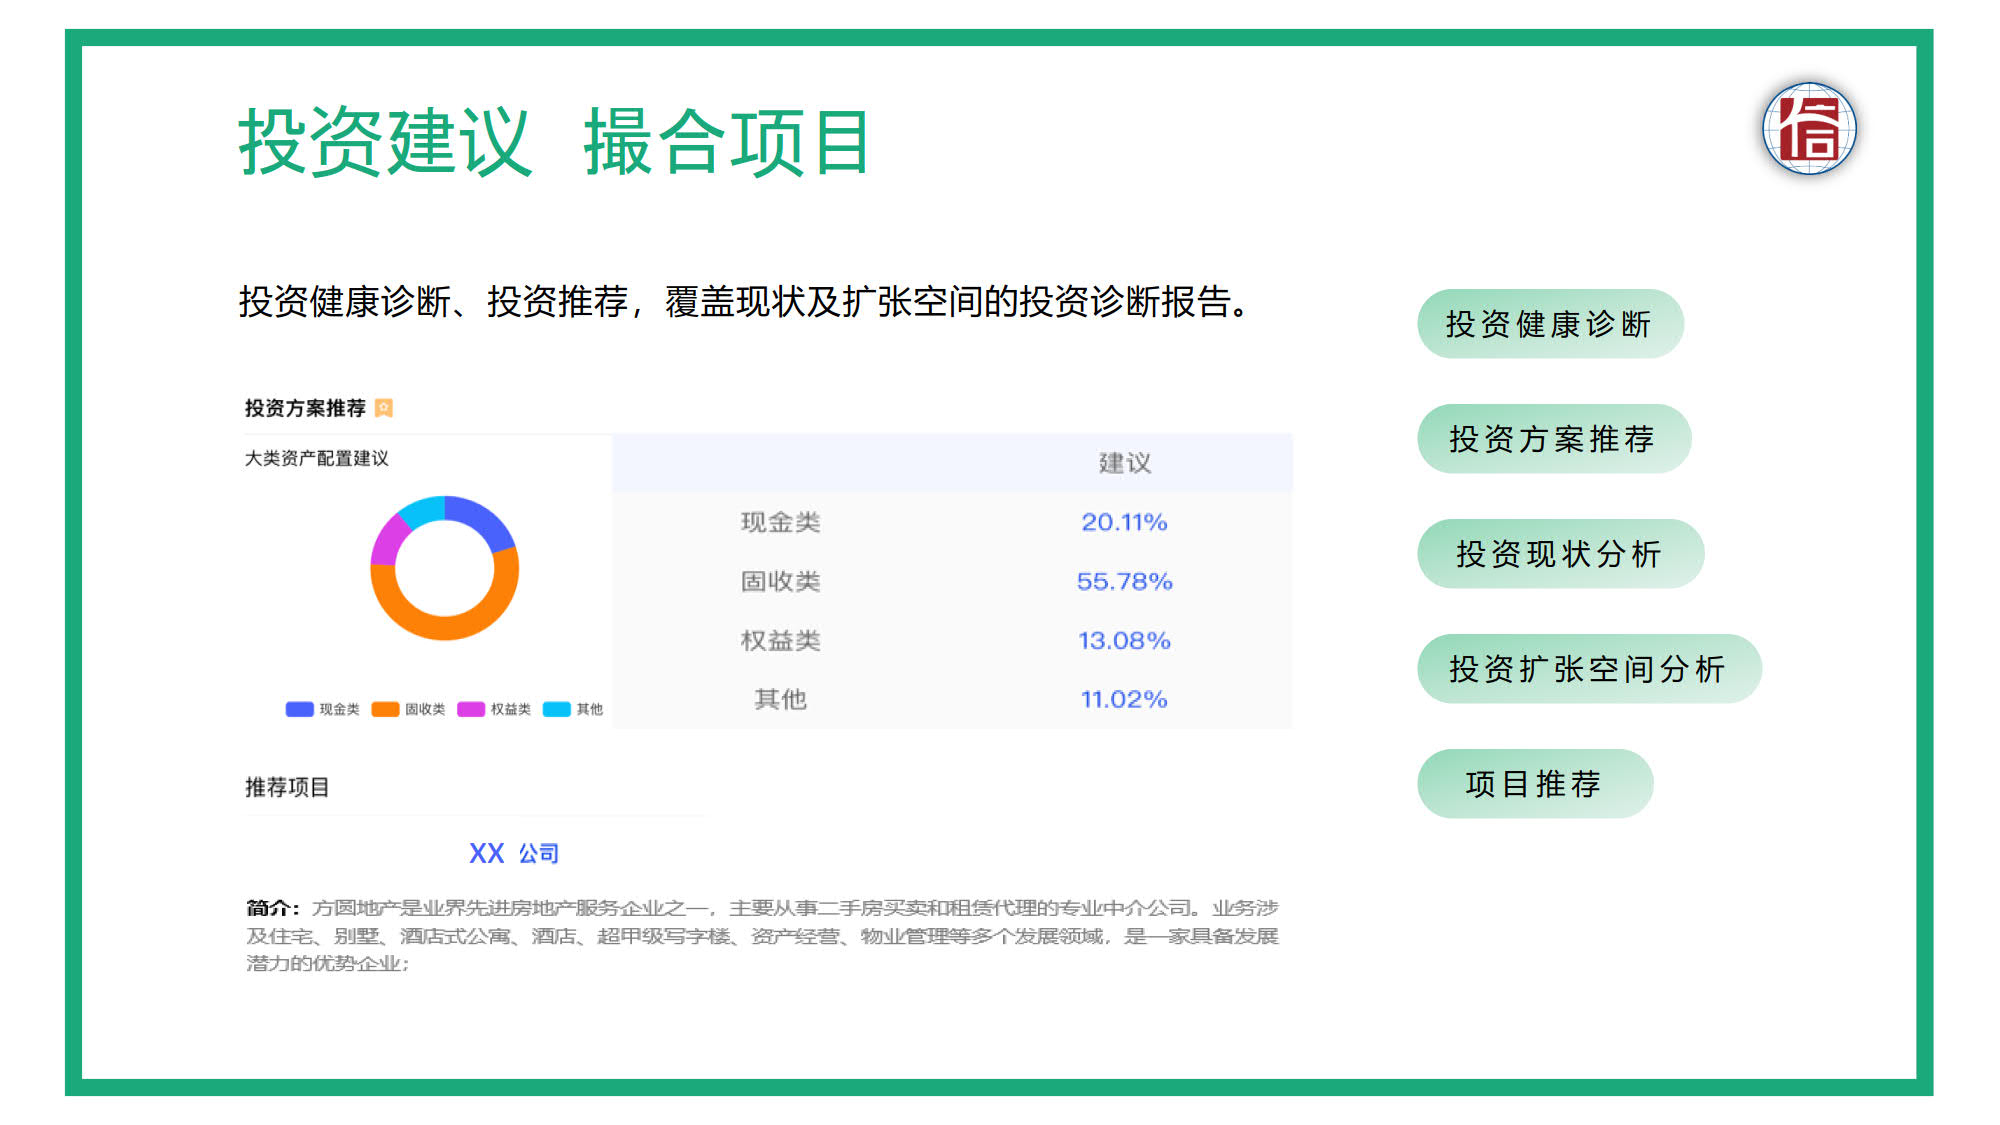Click the 55.78% value for 固收类
Viewport: 2000px width, 1125px height.
point(1124,581)
